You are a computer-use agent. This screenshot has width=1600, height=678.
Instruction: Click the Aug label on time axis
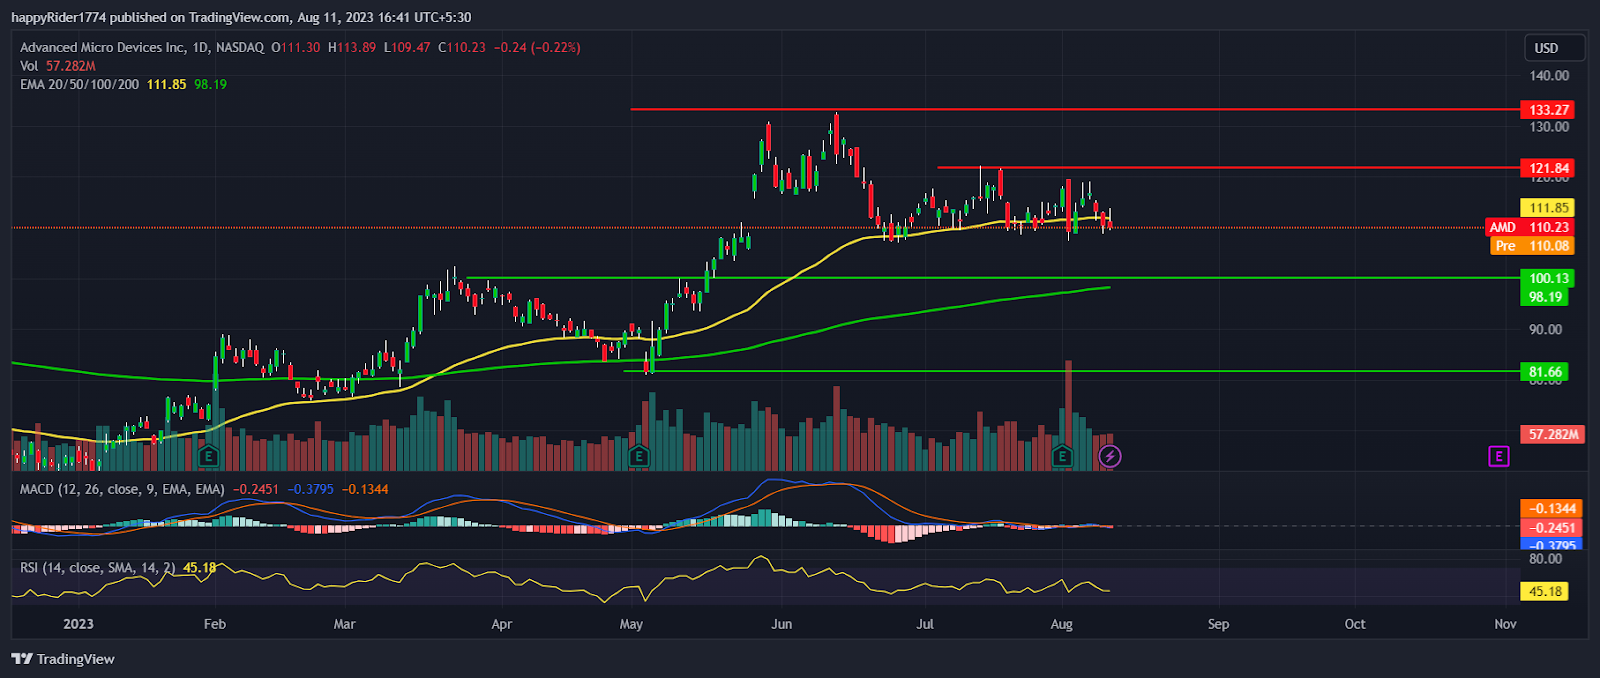(1062, 624)
